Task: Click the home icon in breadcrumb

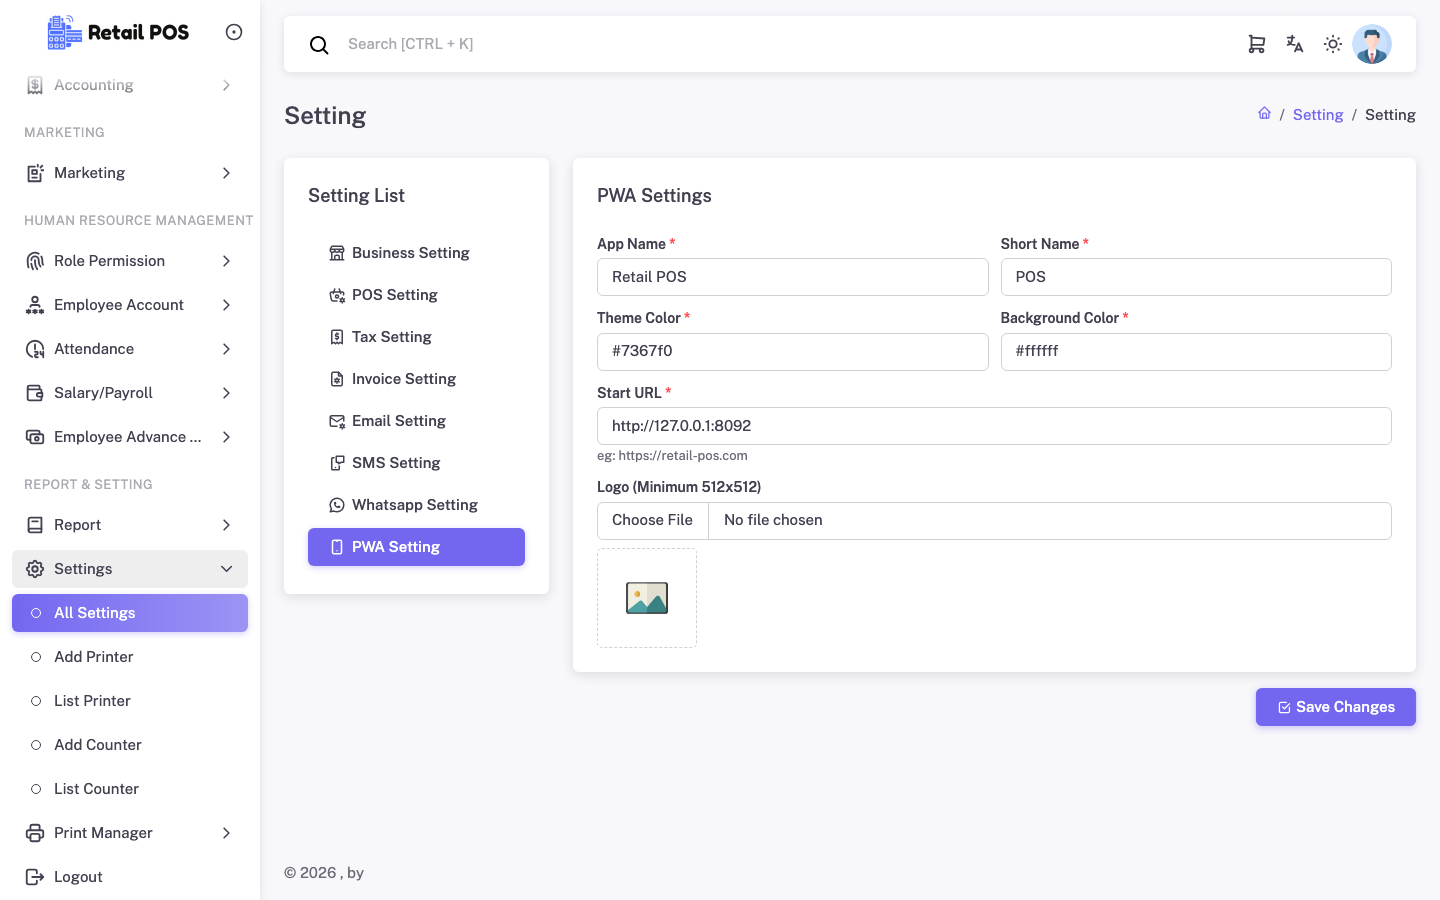Action: tap(1265, 114)
